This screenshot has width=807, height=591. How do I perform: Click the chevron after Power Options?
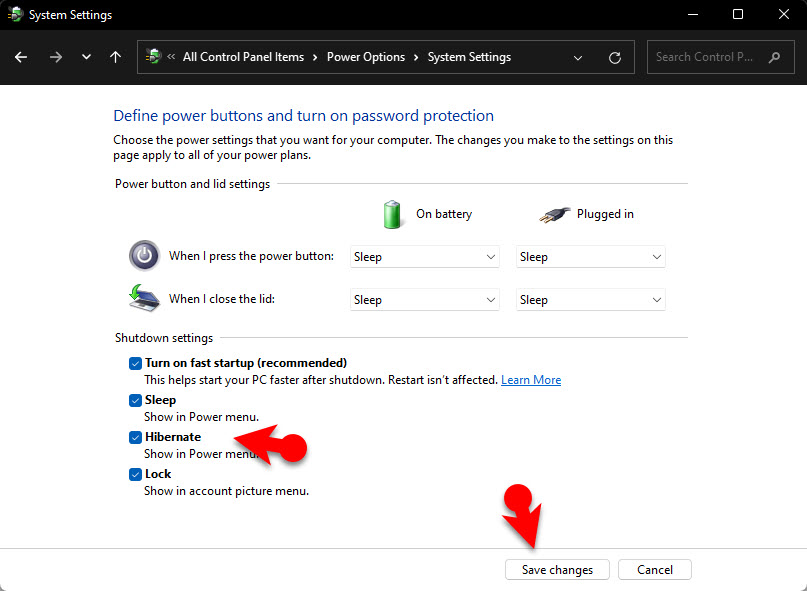[x=416, y=58]
